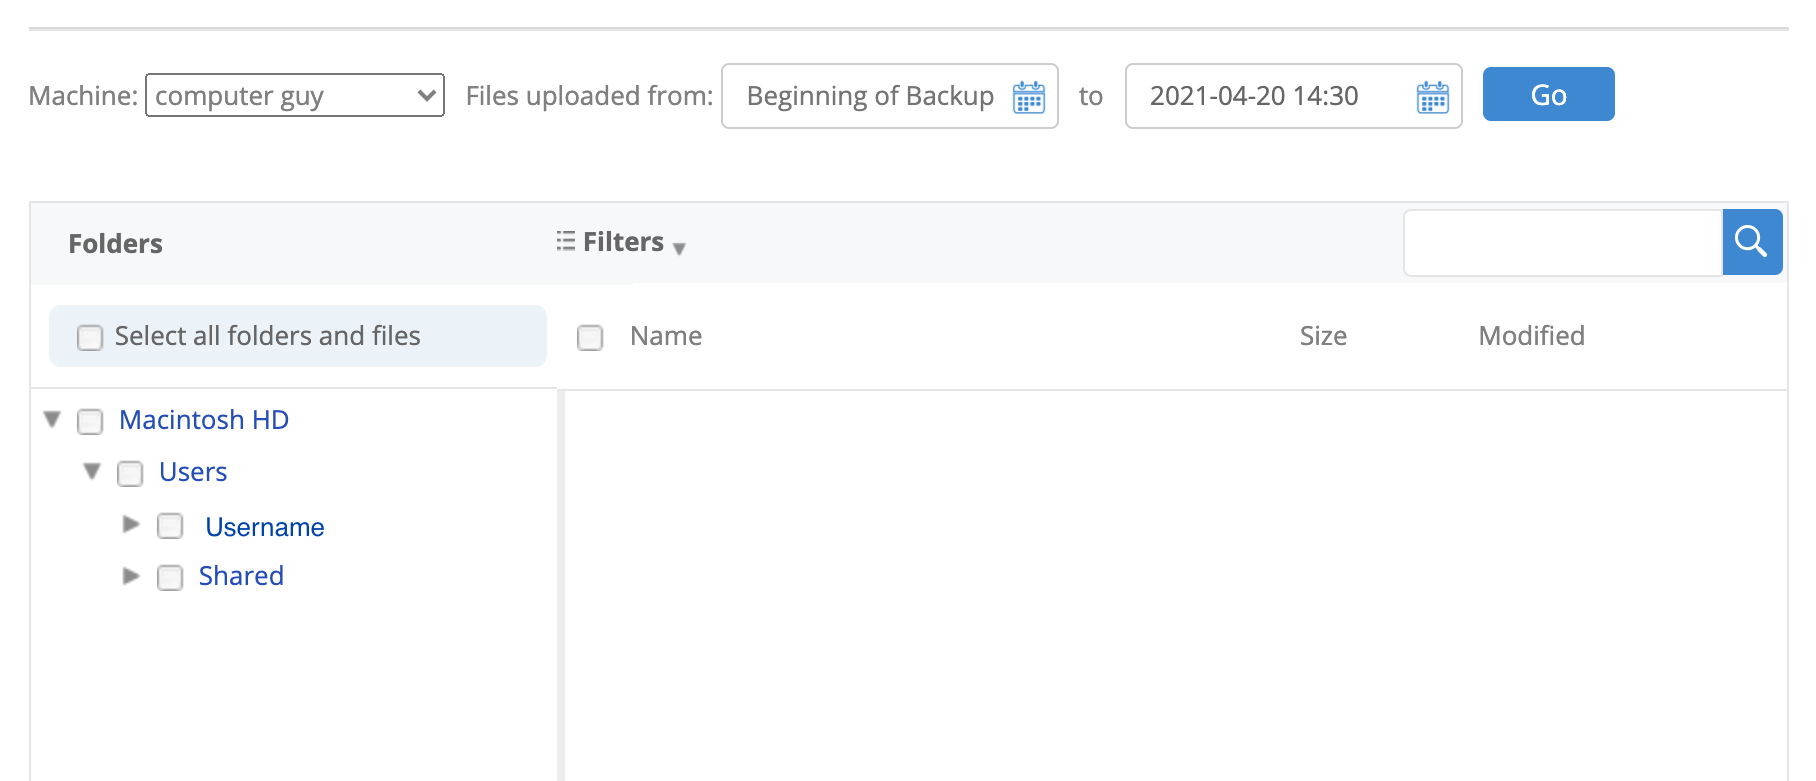
Task: Click the magnifying glass search button
Action: tap(1752, 242)
